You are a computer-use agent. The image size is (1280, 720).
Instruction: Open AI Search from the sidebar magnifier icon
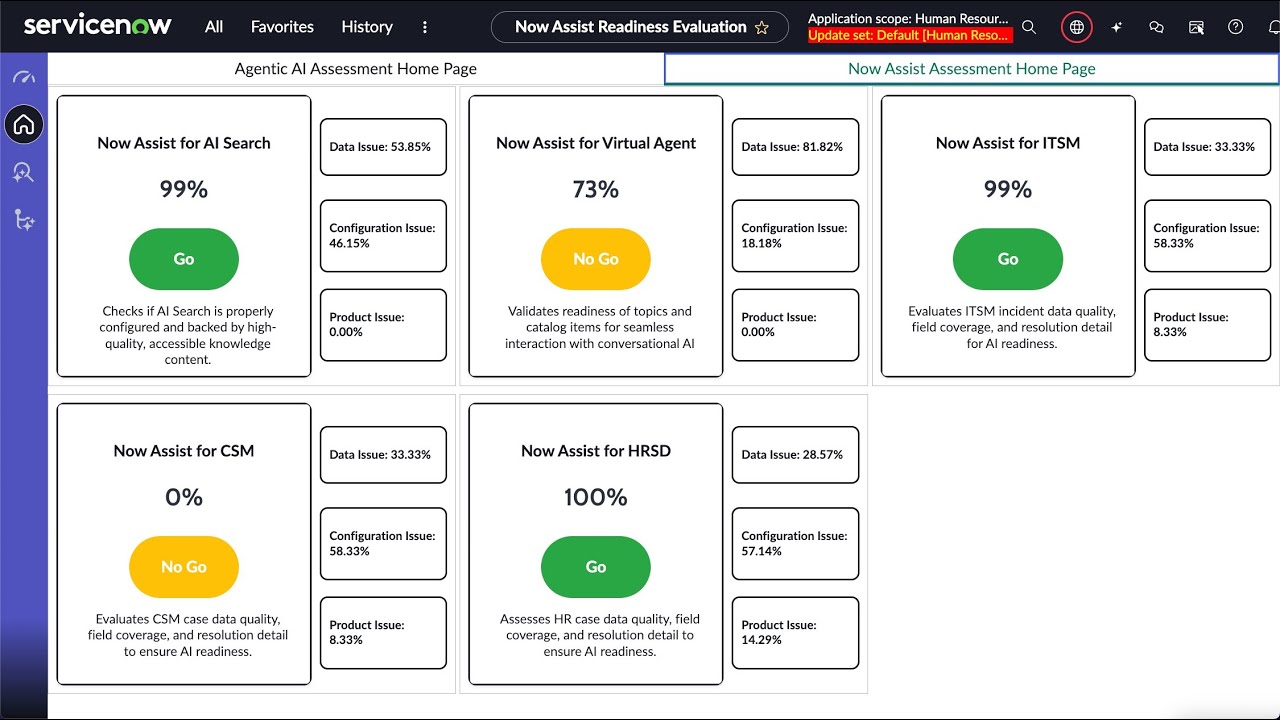coord(24,172)
